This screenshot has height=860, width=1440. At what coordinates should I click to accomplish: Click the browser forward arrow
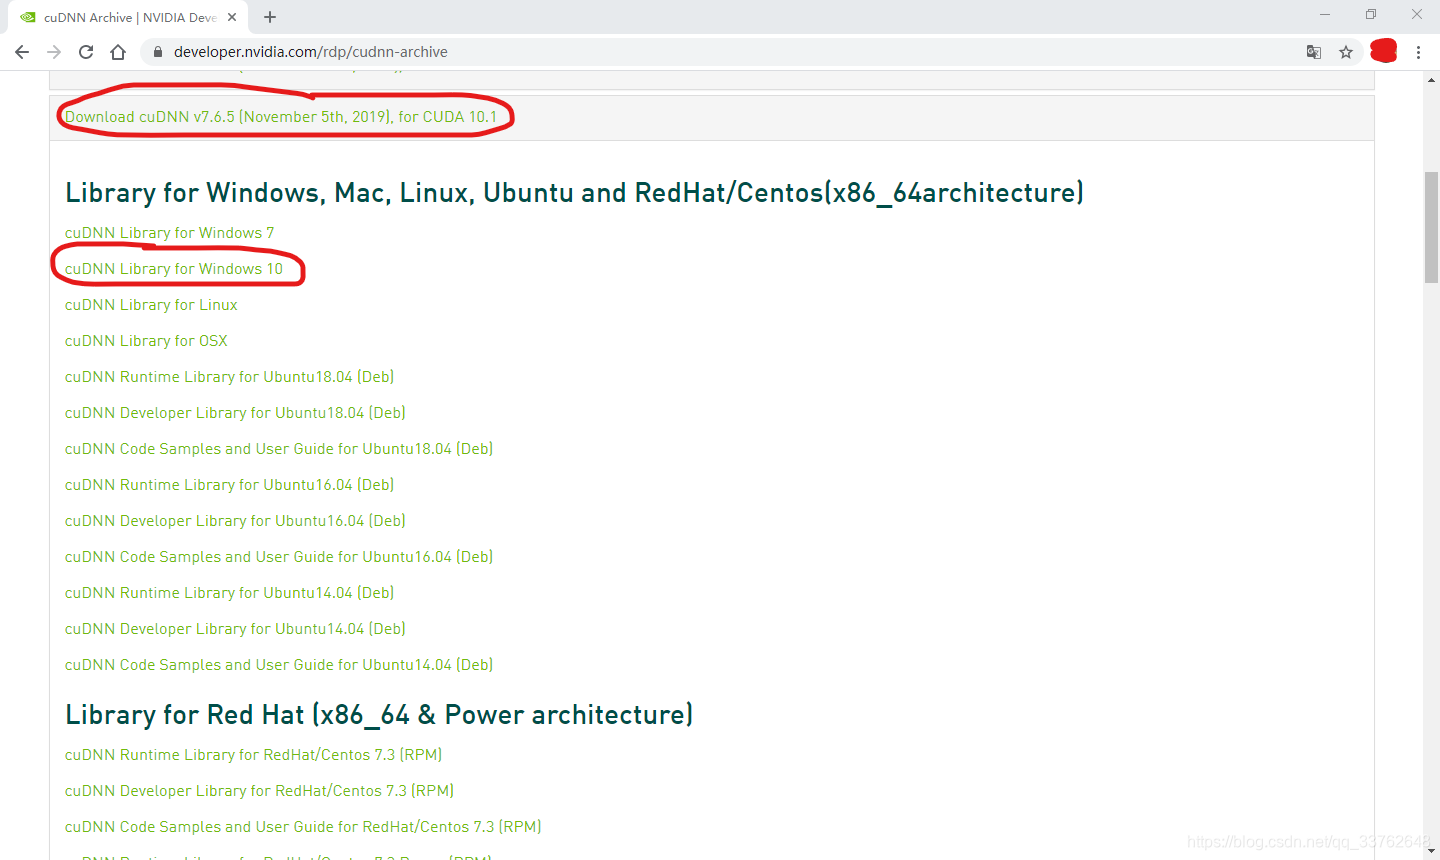(x=54, y=52)
